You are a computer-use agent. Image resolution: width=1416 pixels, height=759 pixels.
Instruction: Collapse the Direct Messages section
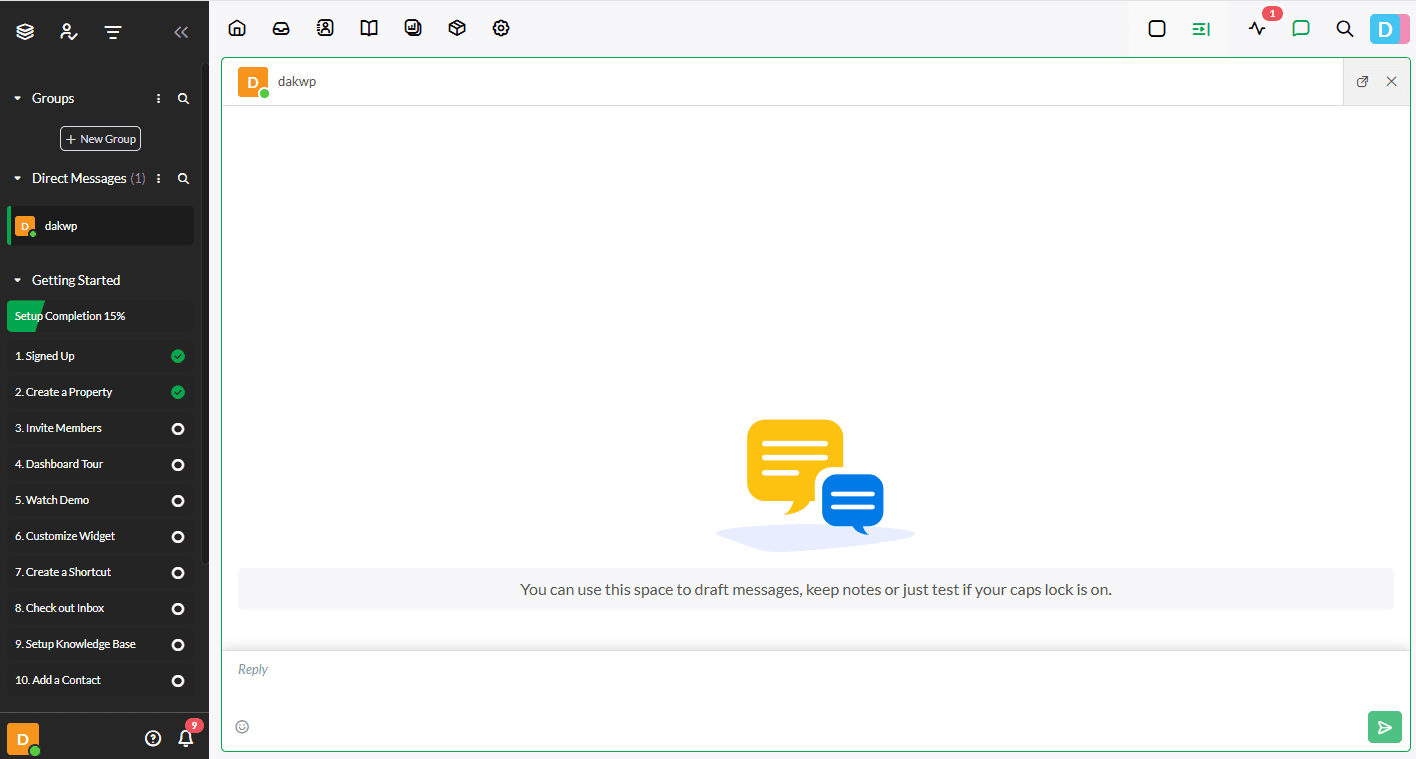coord(17,179)
